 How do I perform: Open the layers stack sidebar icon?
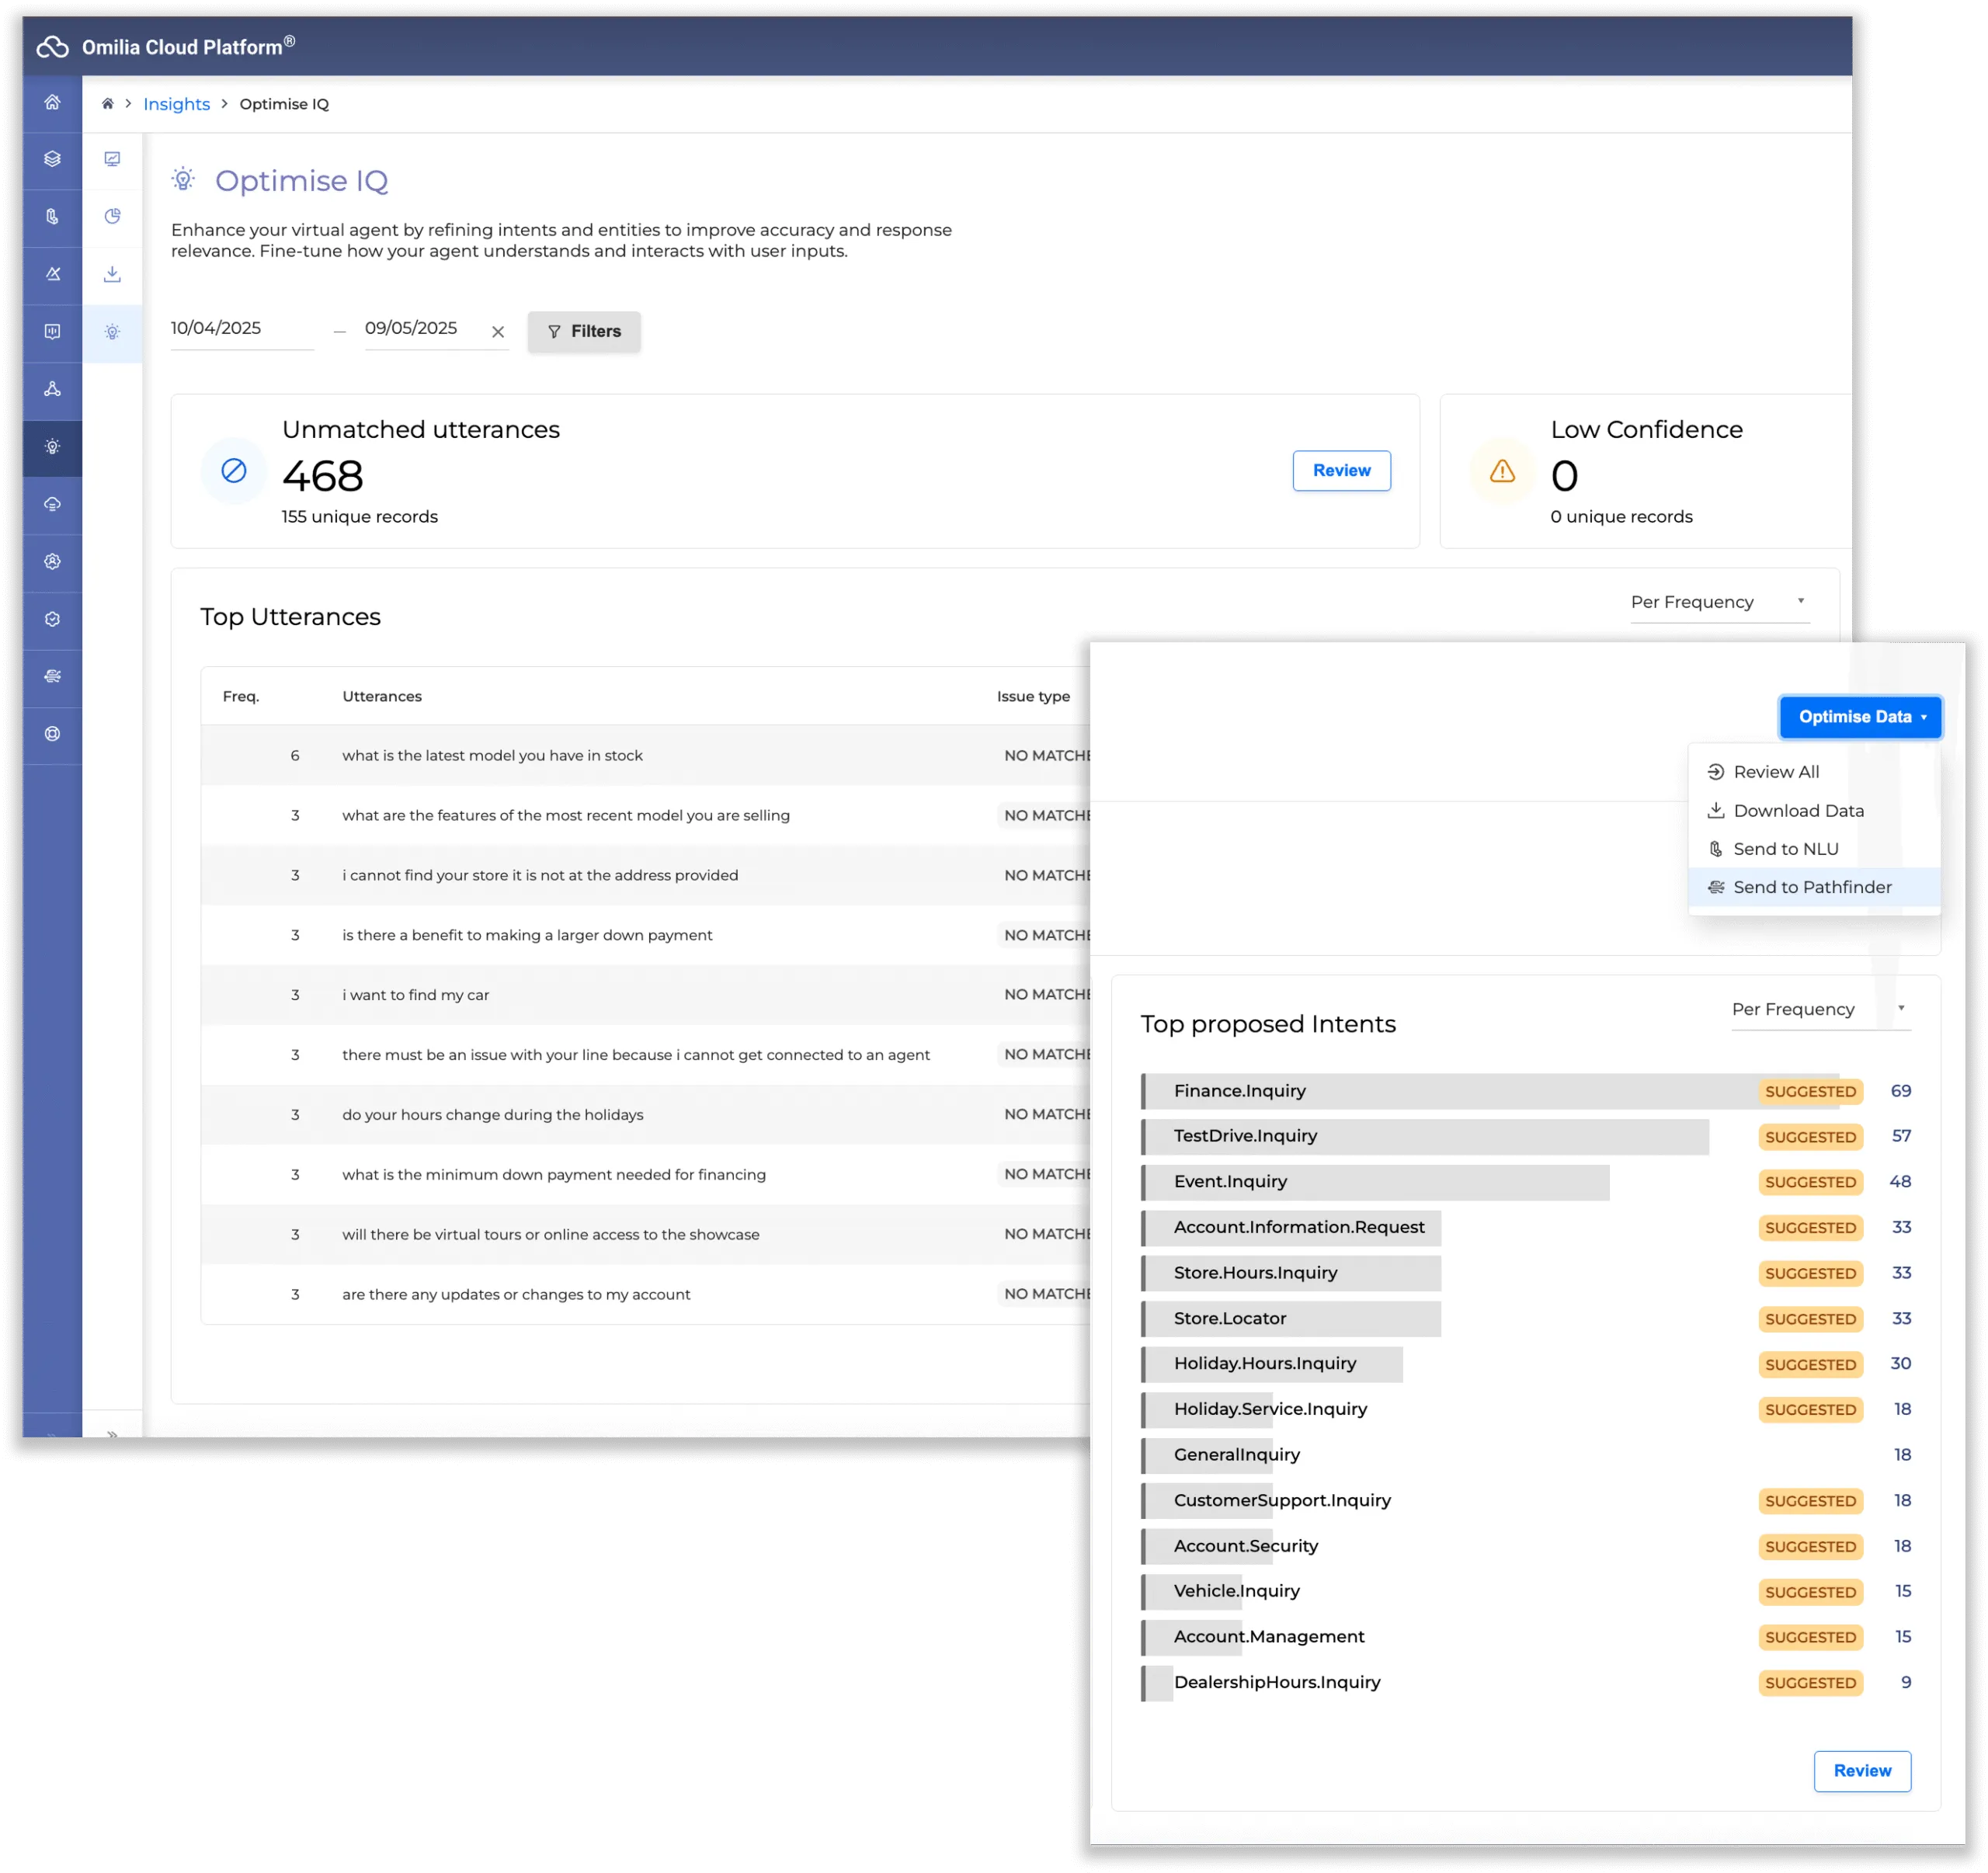52,159
